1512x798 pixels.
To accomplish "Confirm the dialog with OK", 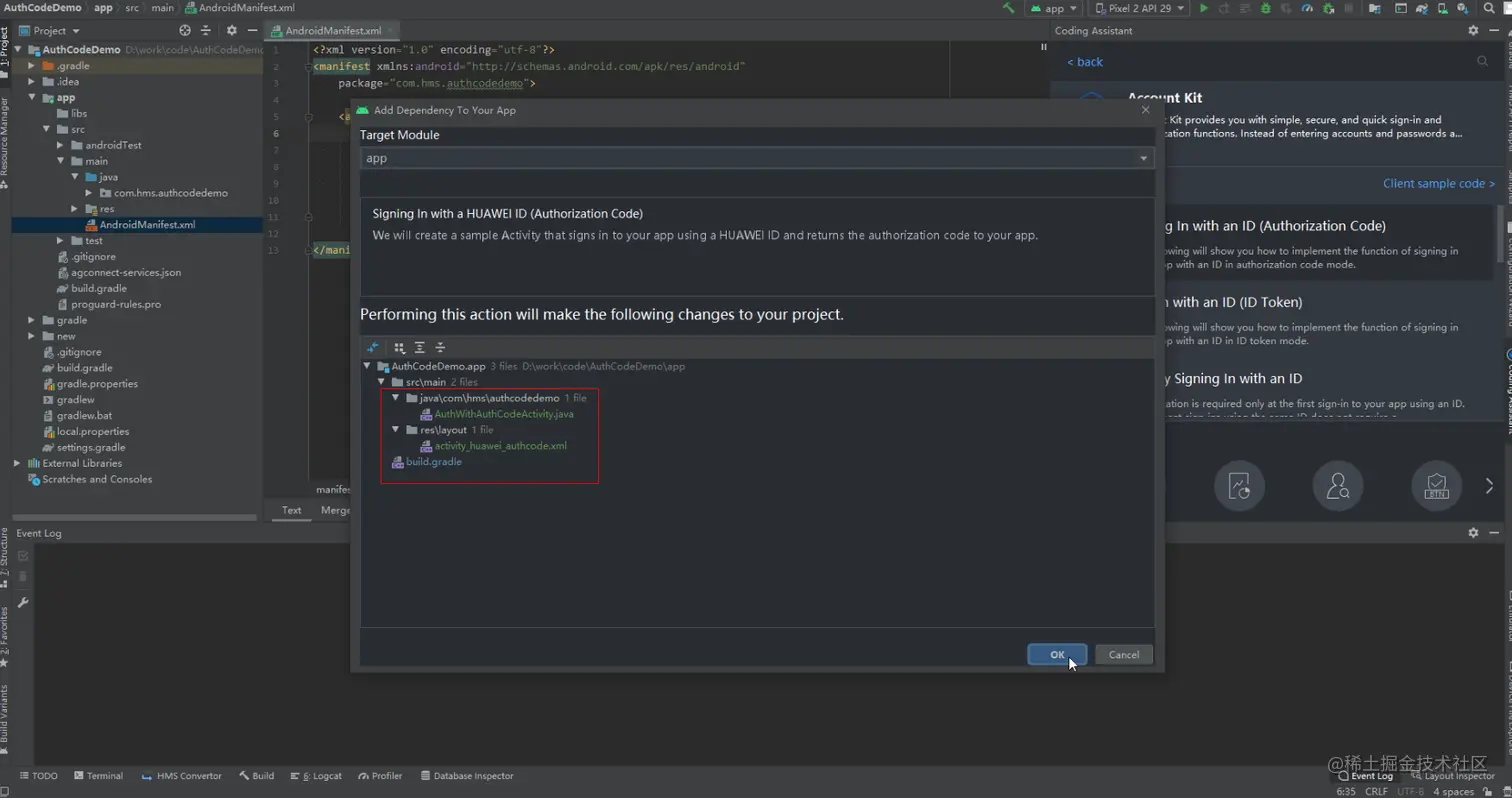I will [x=1057, y=654].
